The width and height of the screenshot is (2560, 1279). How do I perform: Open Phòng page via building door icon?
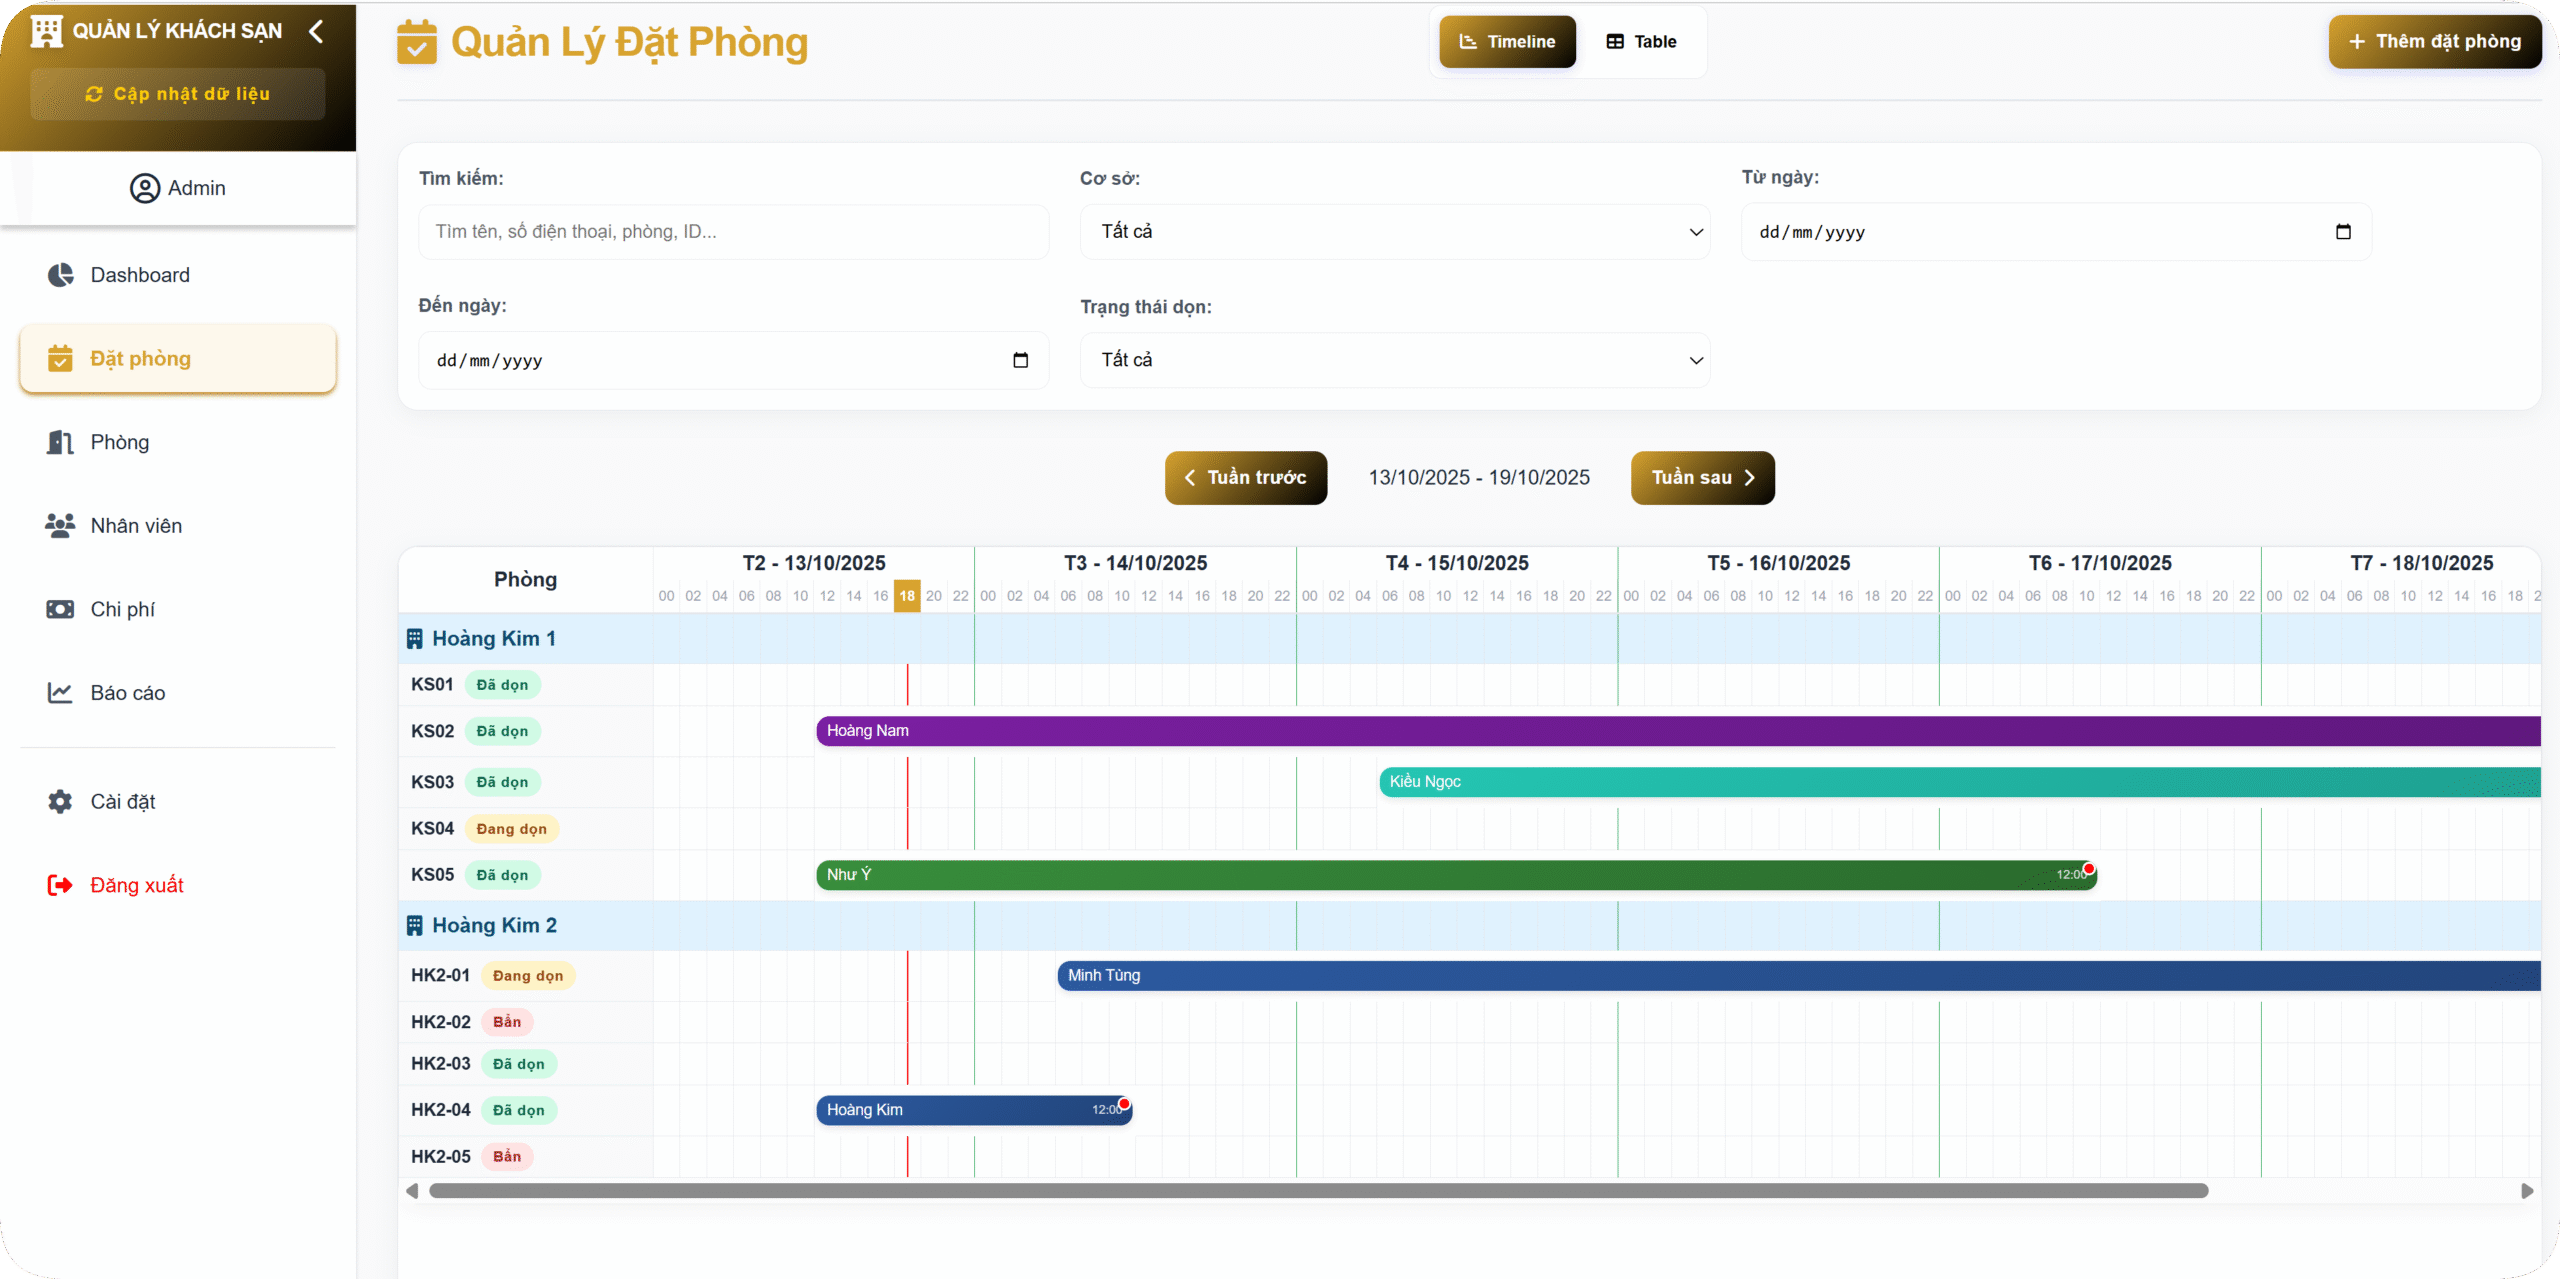61,442
